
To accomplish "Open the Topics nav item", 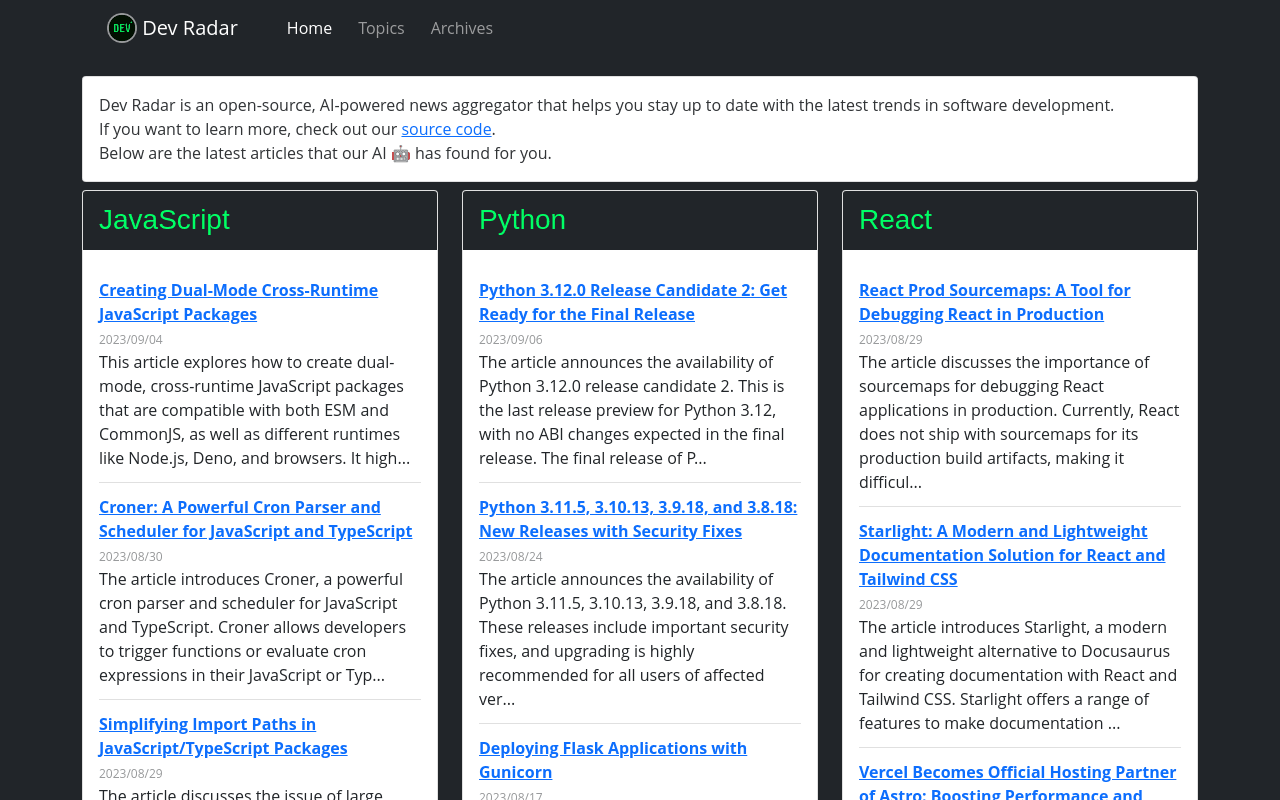I will [381, 28].
